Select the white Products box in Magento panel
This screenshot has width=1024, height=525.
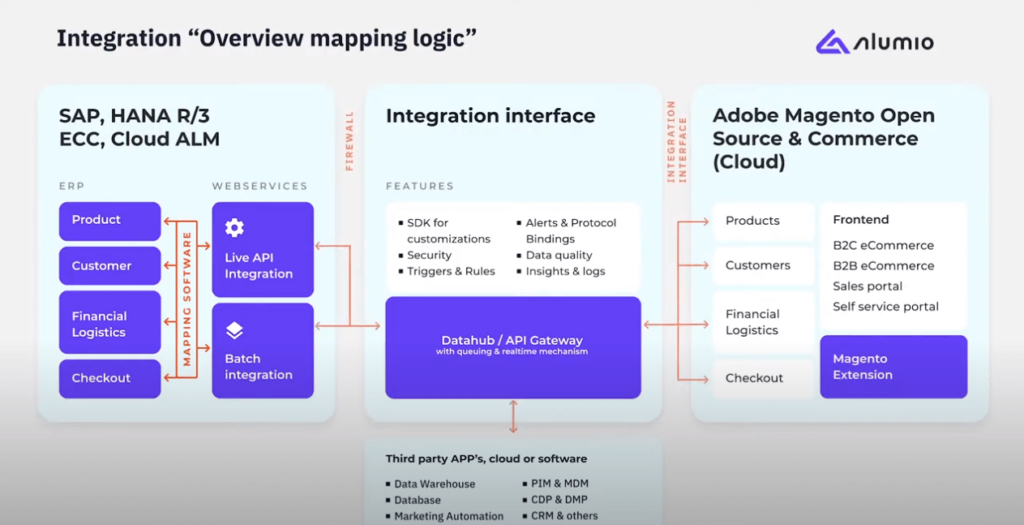click(x=763, y=221)
